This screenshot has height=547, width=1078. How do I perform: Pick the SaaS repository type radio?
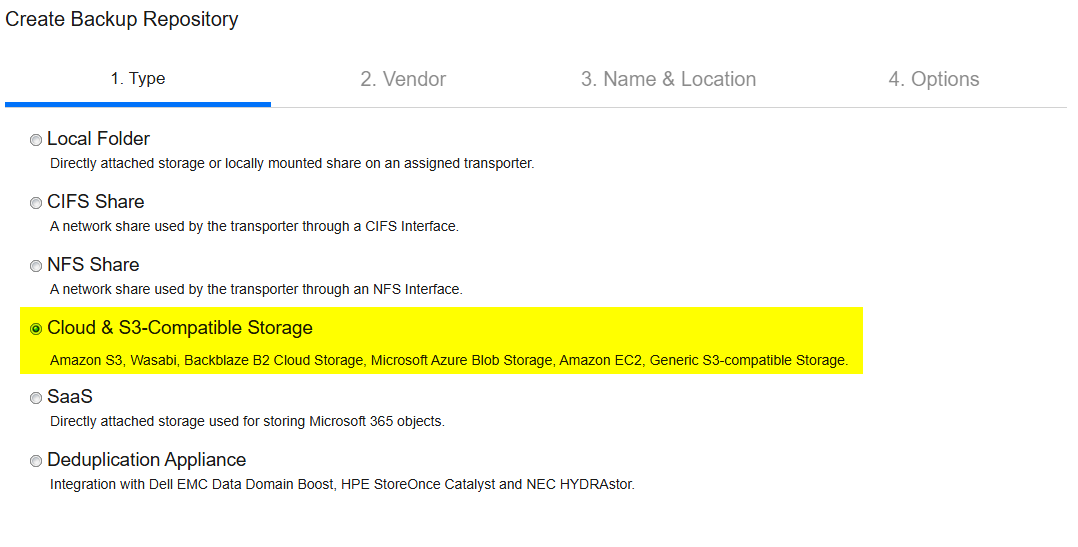(36, 399)
